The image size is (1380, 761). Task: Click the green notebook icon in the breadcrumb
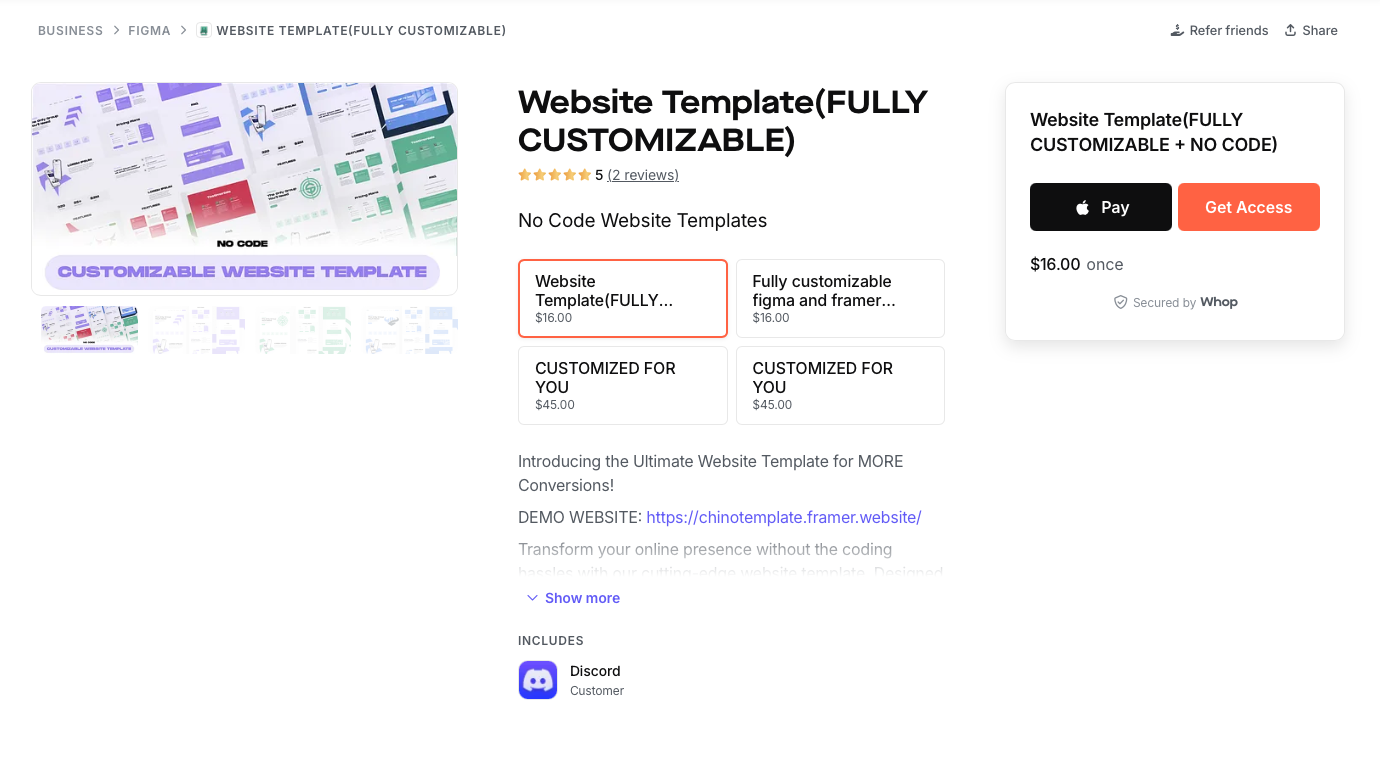[203, 30]
